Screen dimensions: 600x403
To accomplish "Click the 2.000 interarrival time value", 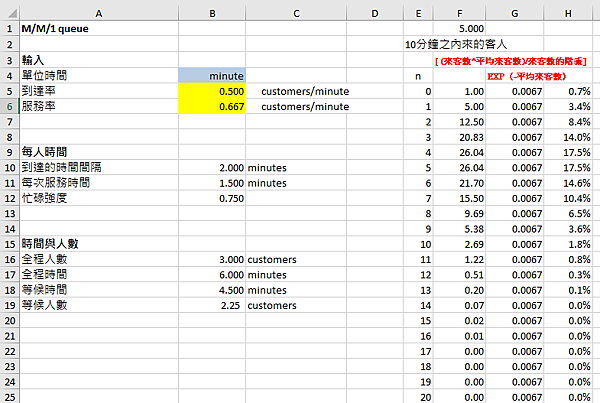I will (x=231, y=168).
